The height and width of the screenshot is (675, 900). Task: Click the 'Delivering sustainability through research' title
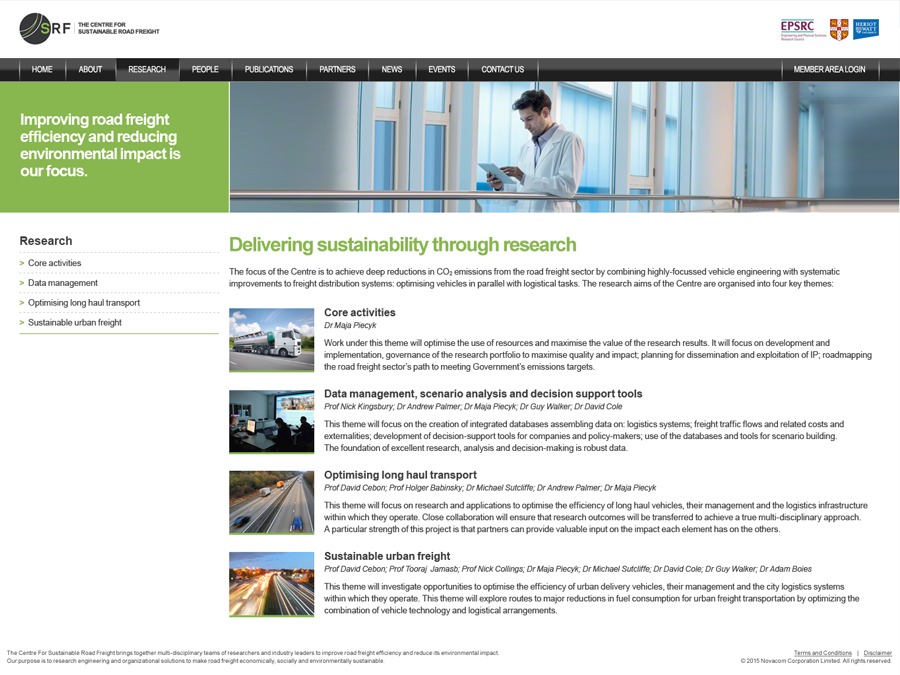pyautogui.click(x=402, y=245)
